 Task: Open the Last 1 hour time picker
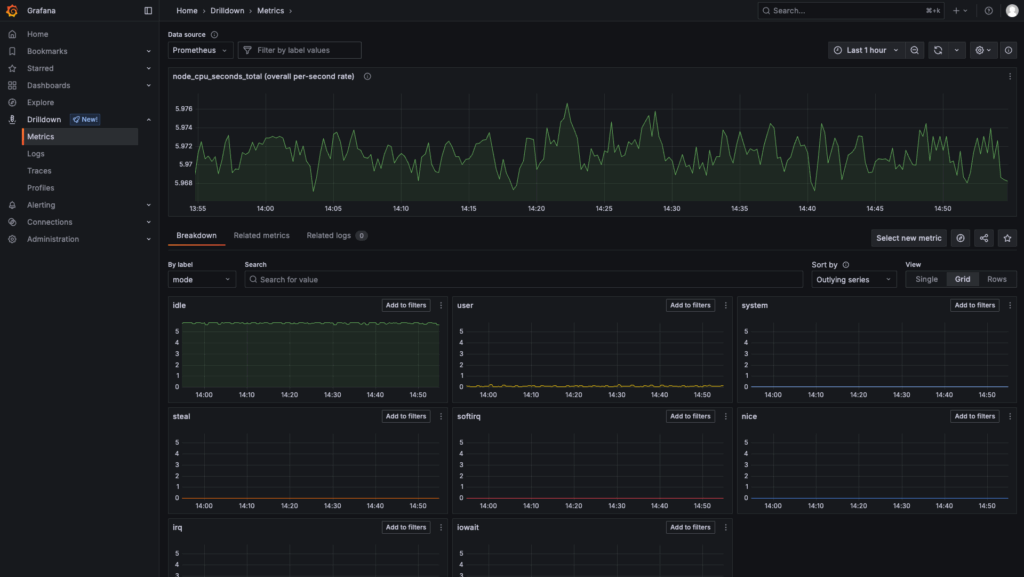[x=866, y=50]
